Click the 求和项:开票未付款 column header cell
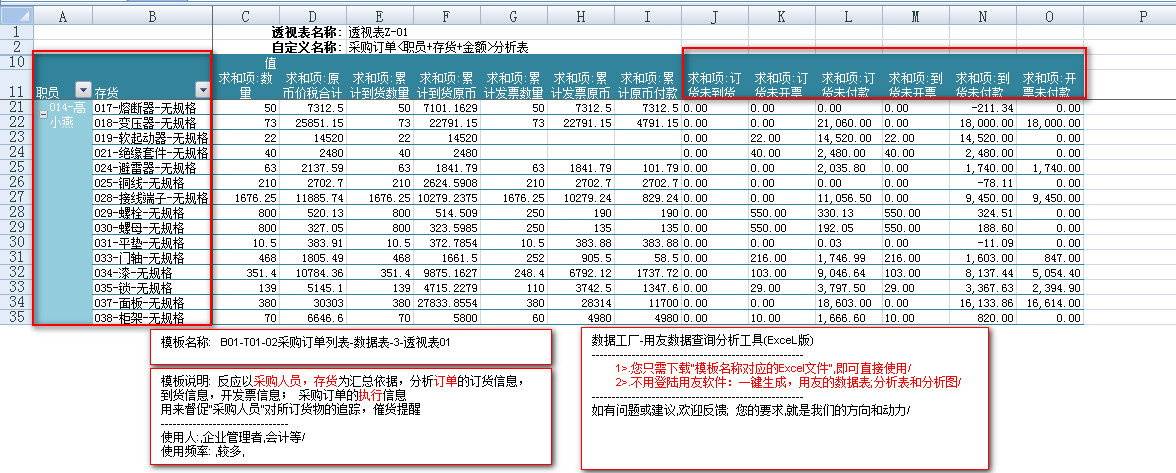 point(1049,84)
